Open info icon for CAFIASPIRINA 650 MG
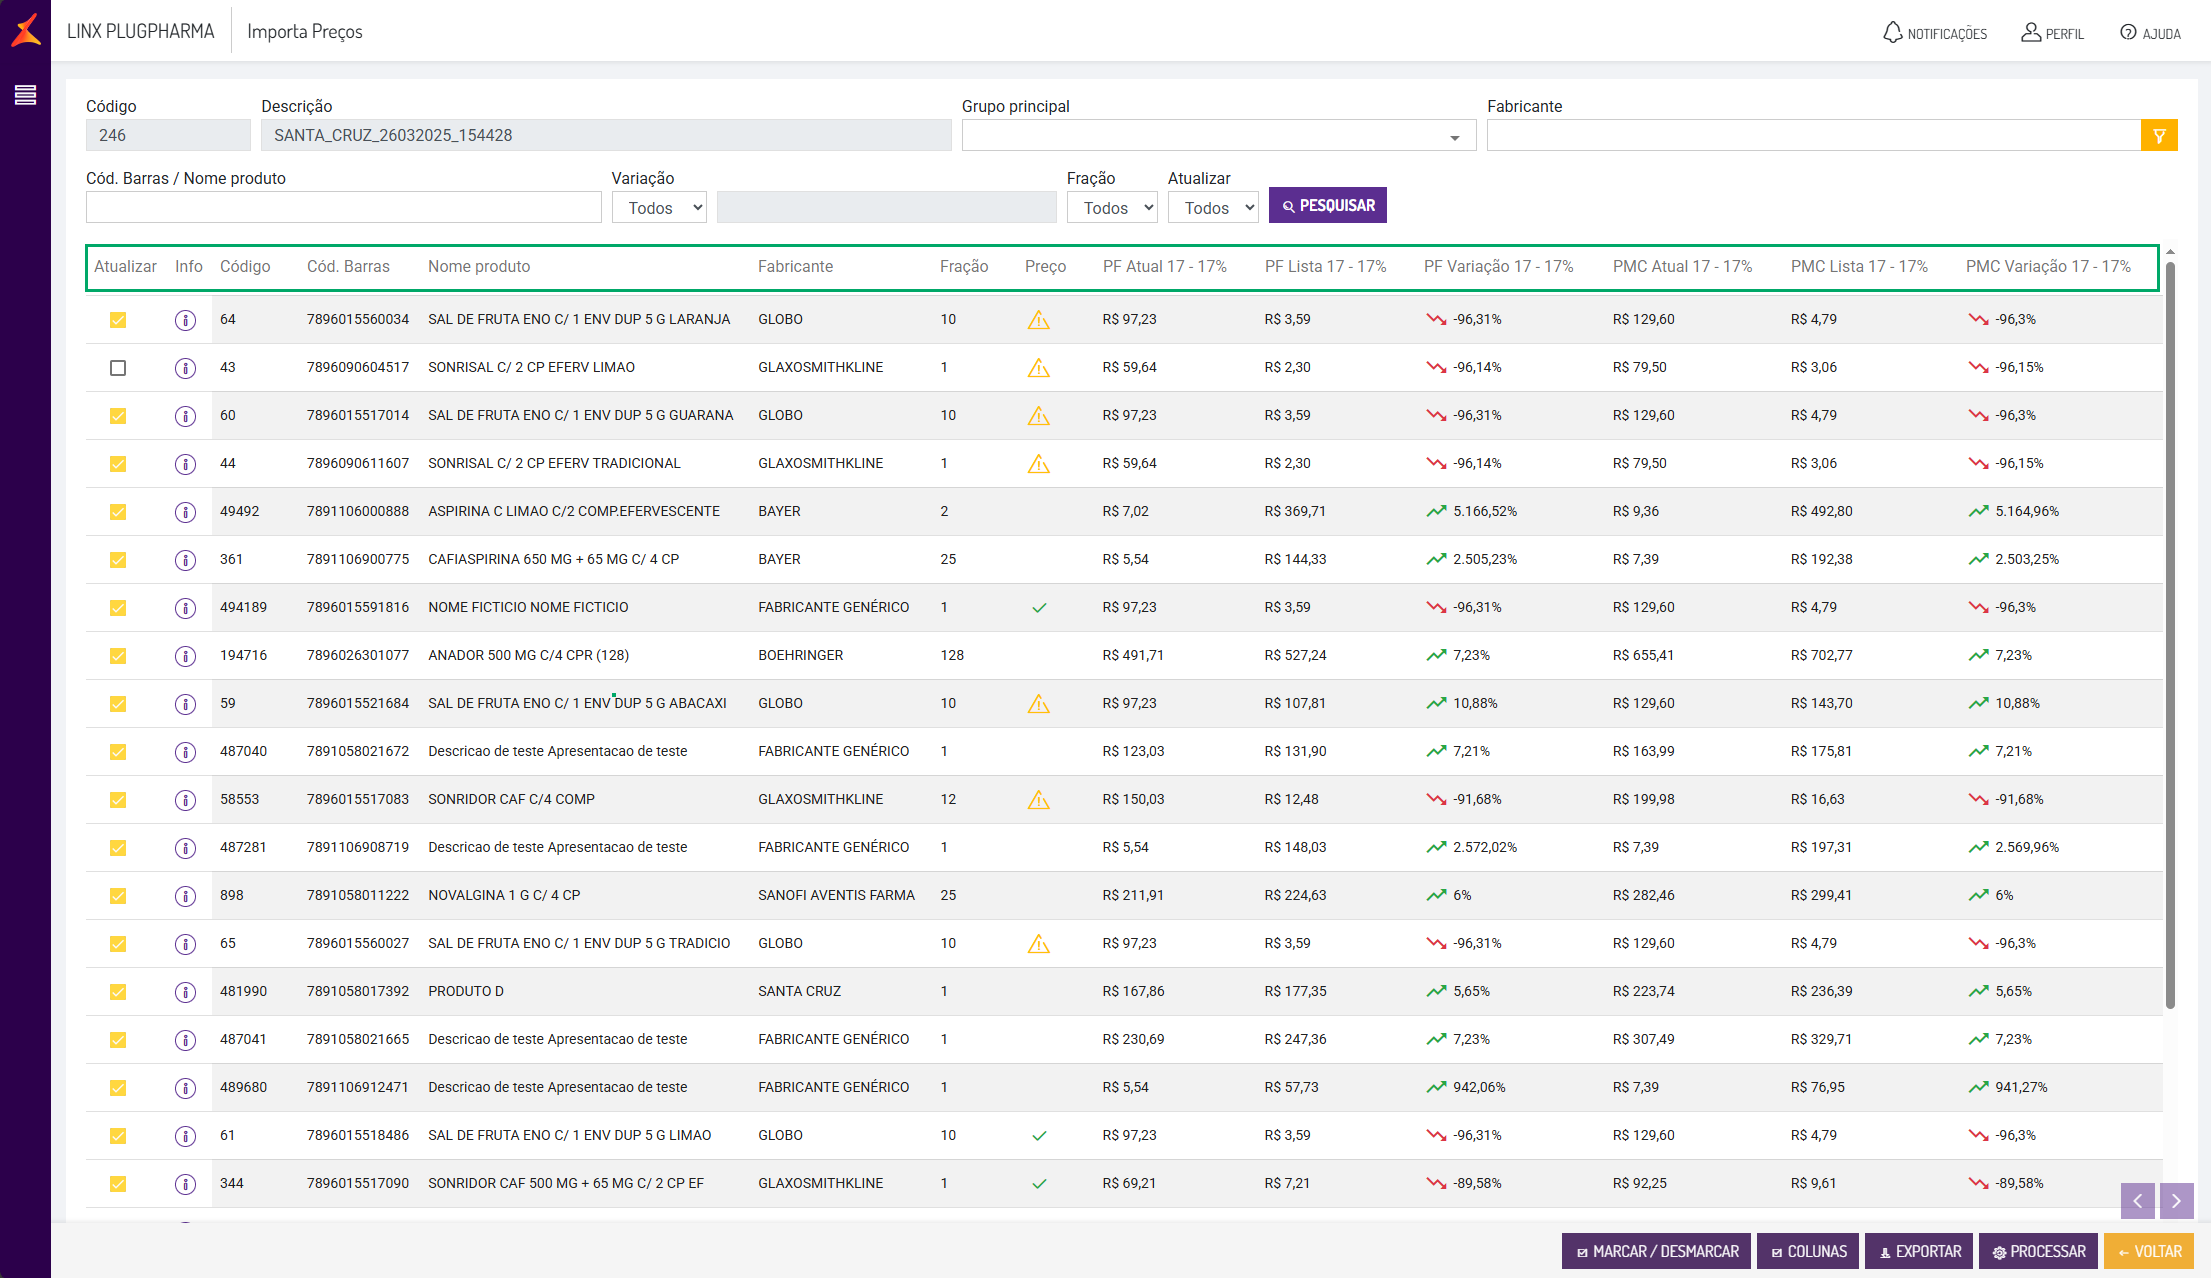Viewport: 2211px width, 1278px height. pos(185,560)
